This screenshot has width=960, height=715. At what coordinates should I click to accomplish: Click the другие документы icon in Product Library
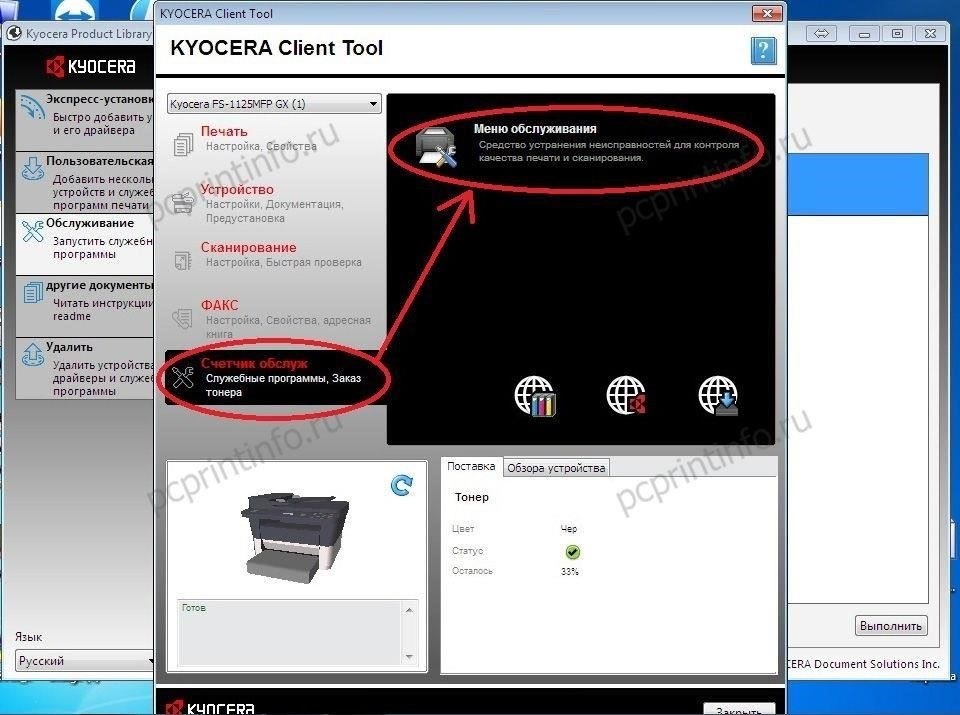(x=32, y=292)
